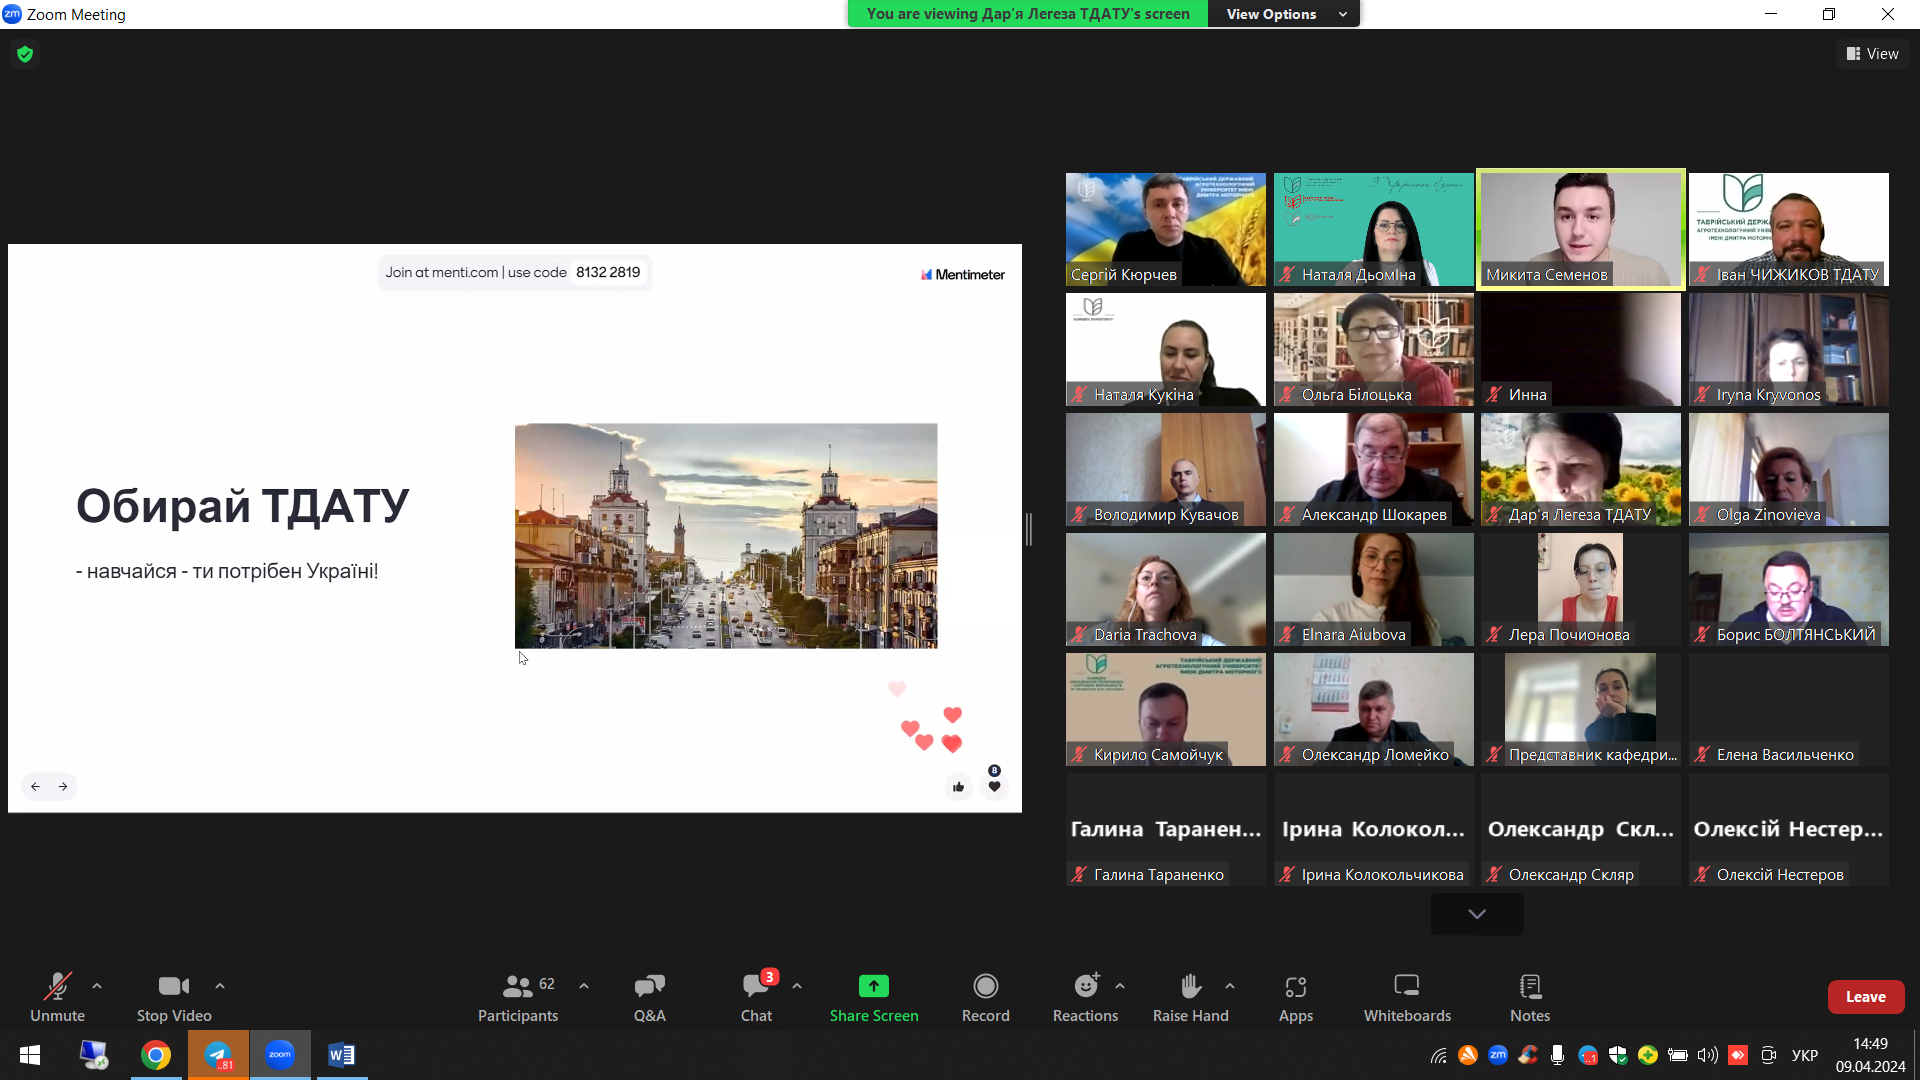Click the Raise Hand icon
This screenshot has height=1080, width=1920.
click(x=1190, y=987)
